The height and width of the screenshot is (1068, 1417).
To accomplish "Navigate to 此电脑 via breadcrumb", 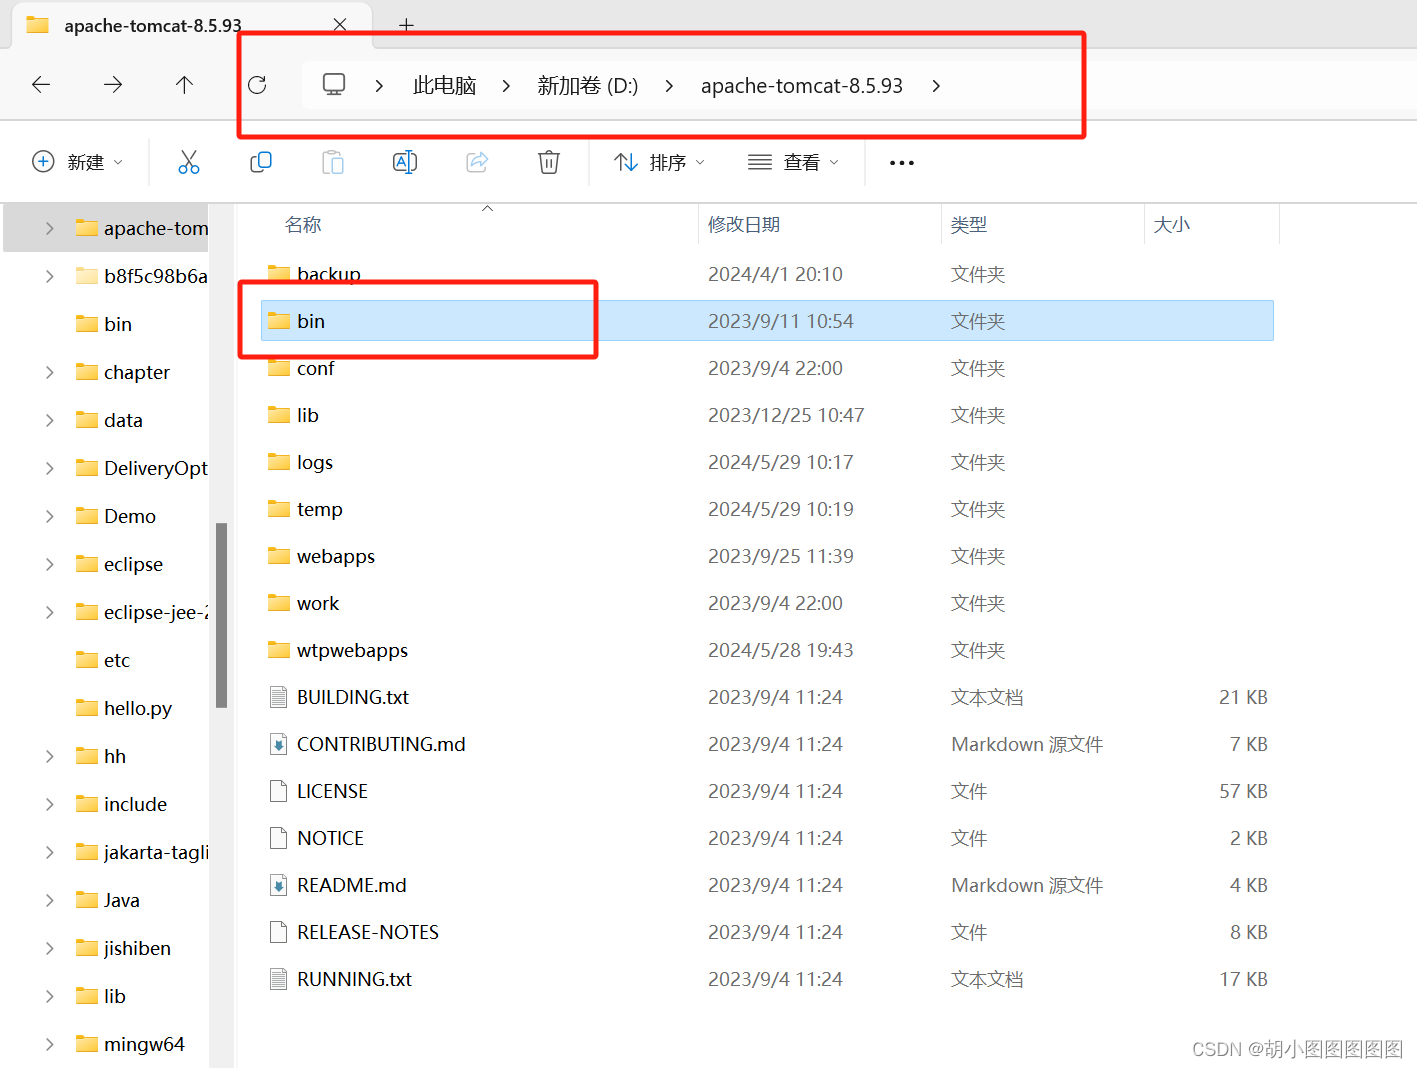I will pos(444,85).
